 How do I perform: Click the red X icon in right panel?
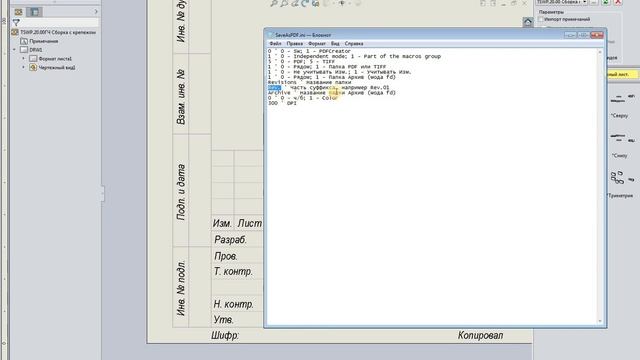point(618,2)
